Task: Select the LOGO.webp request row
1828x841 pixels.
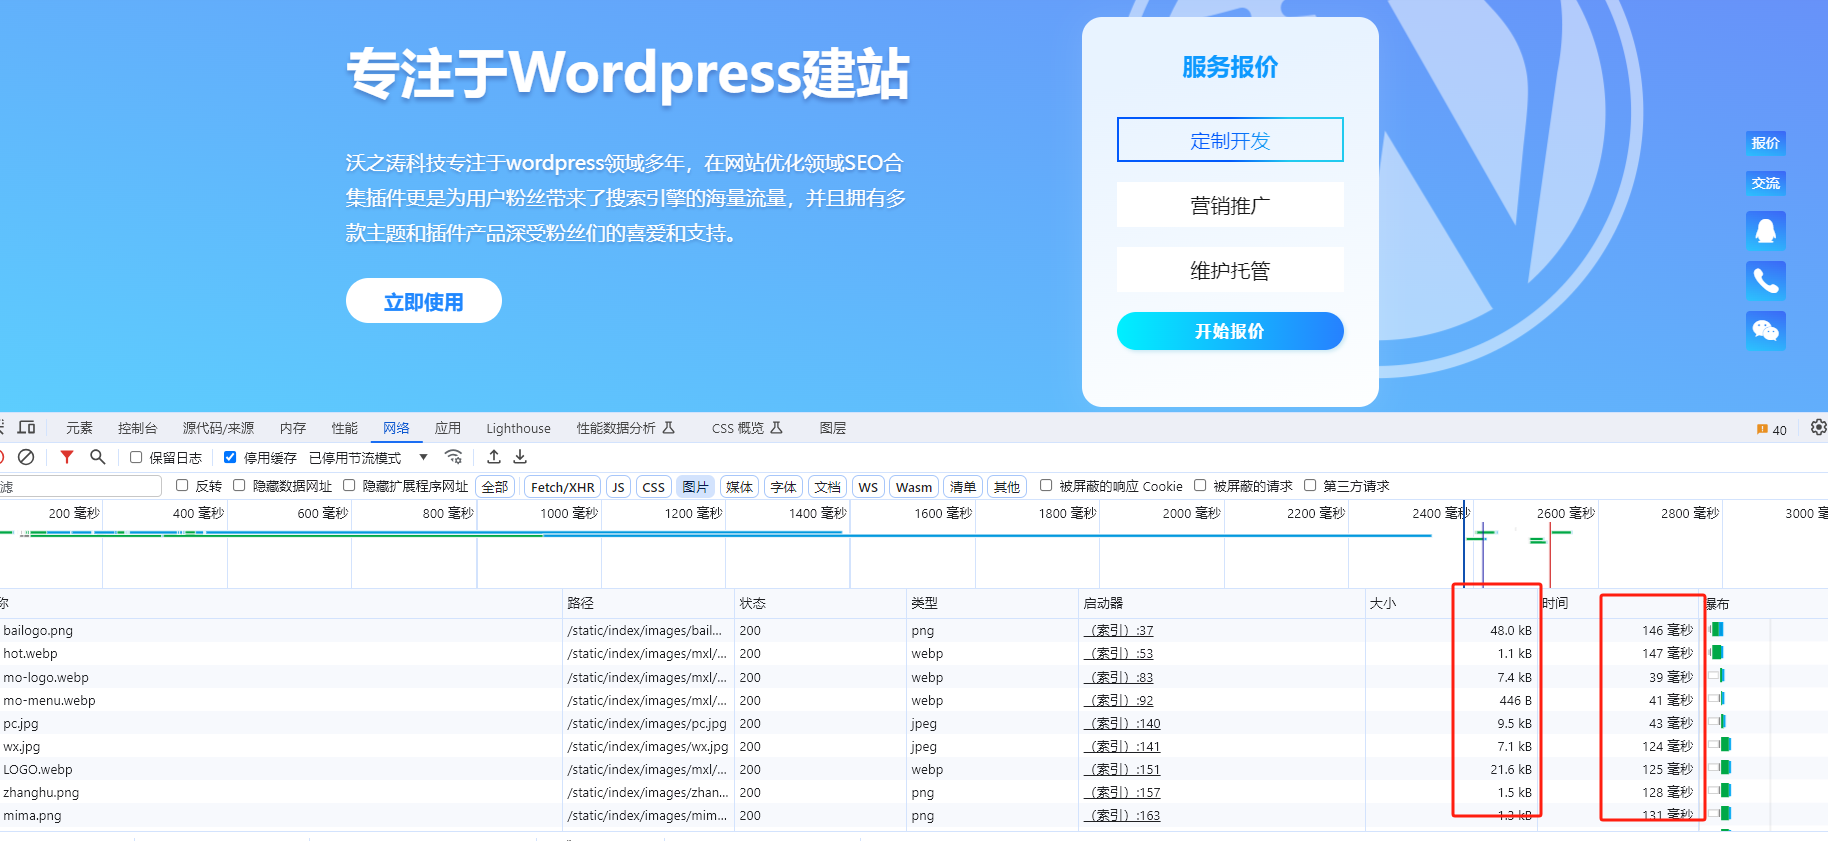Action: tap(914, 770)
